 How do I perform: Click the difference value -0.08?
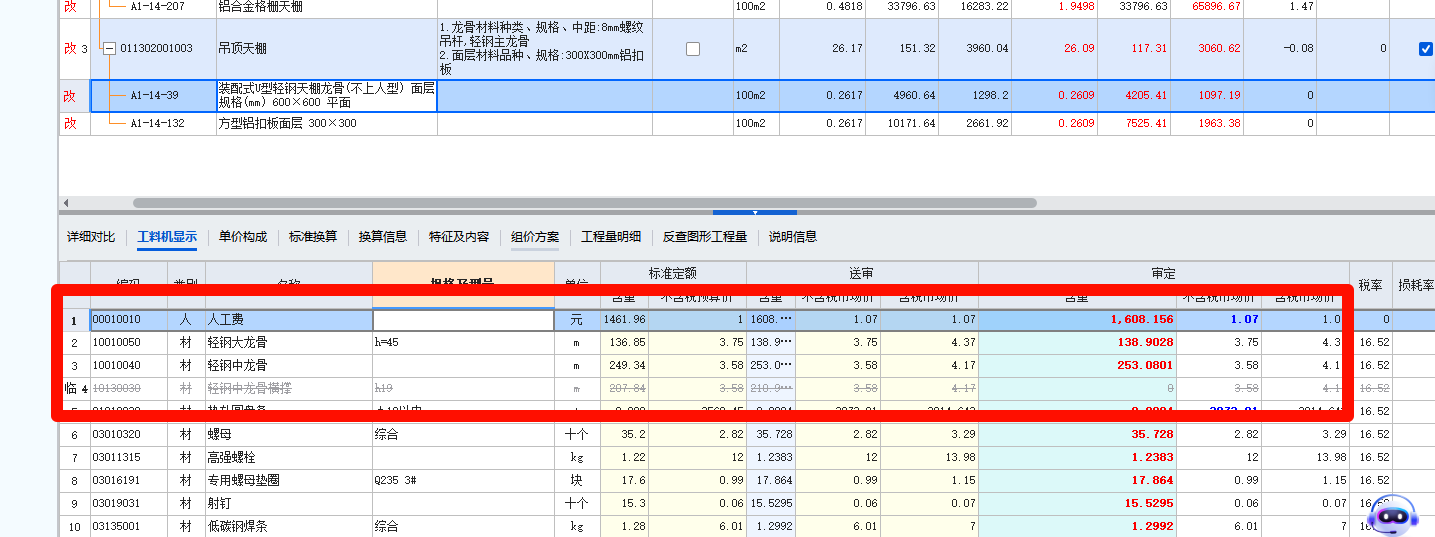coord(1281,48)
